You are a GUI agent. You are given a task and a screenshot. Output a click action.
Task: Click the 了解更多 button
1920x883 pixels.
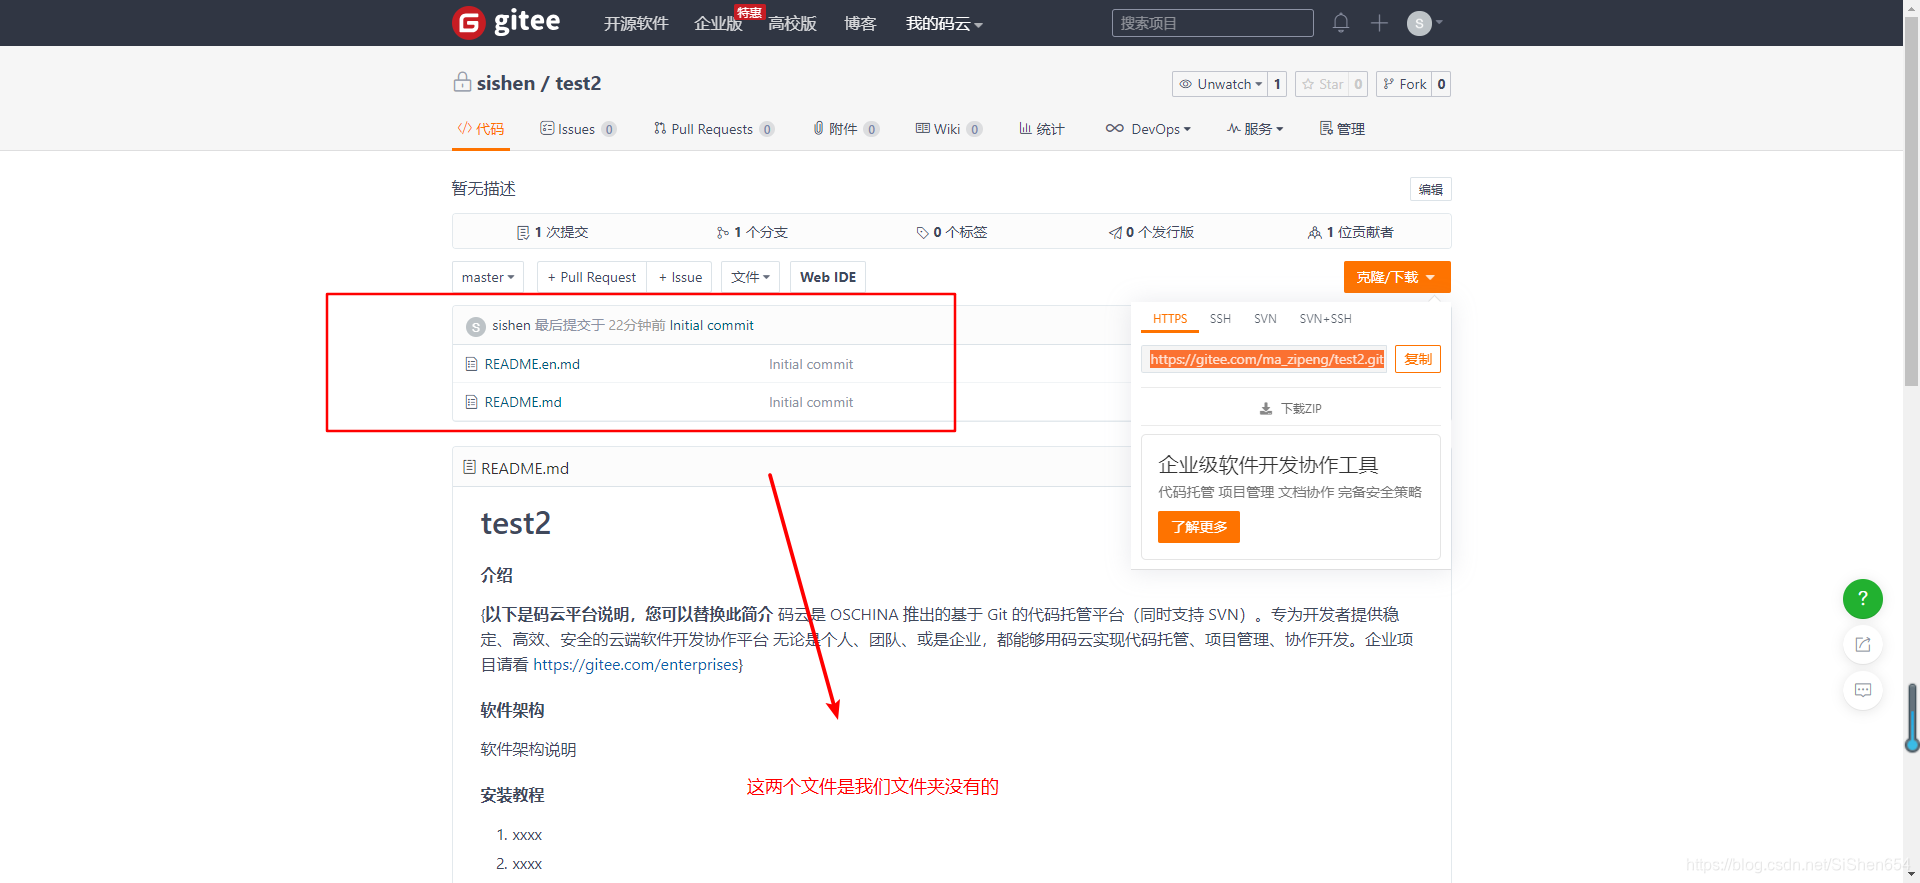click(1199, 527)
